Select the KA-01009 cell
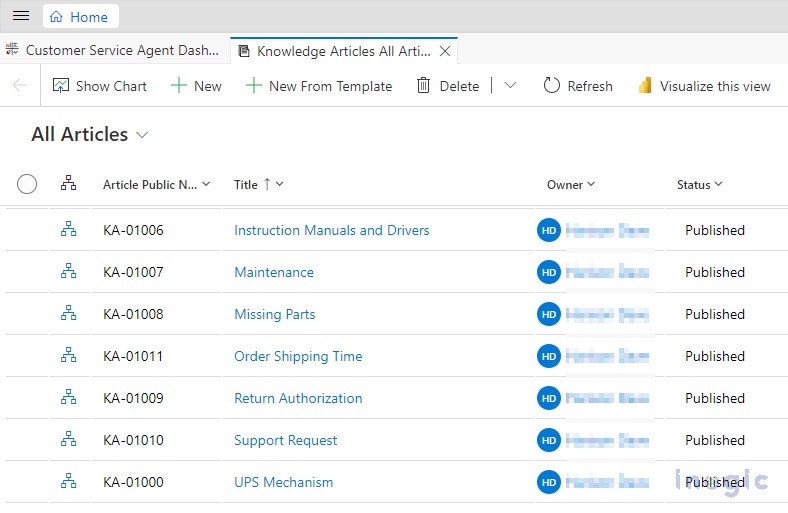This screenshot has width=788, height=513. coord(133,398)
